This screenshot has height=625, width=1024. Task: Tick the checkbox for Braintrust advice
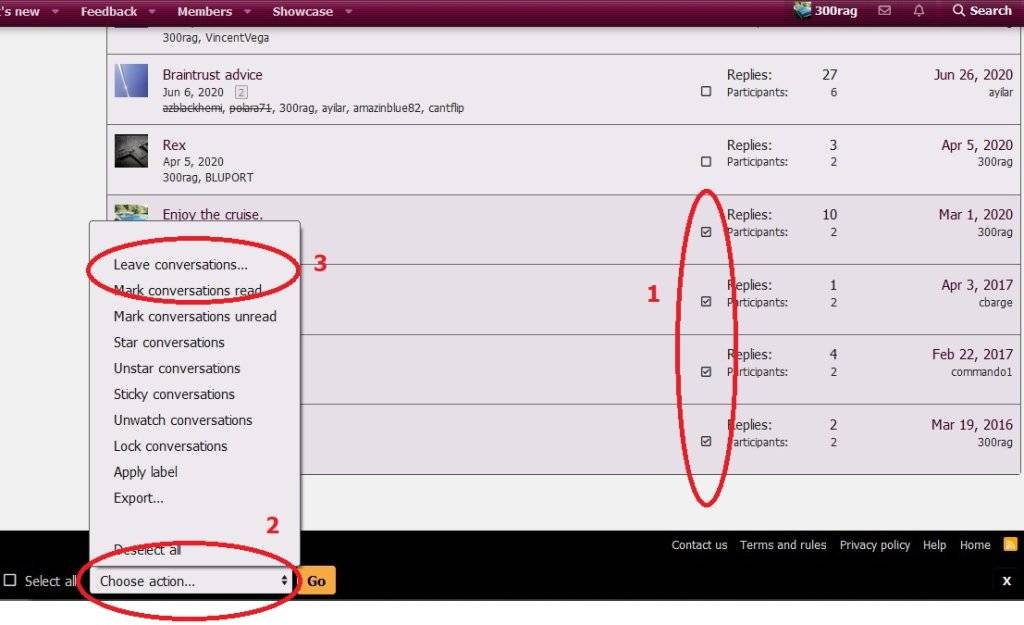pos(706,92)
